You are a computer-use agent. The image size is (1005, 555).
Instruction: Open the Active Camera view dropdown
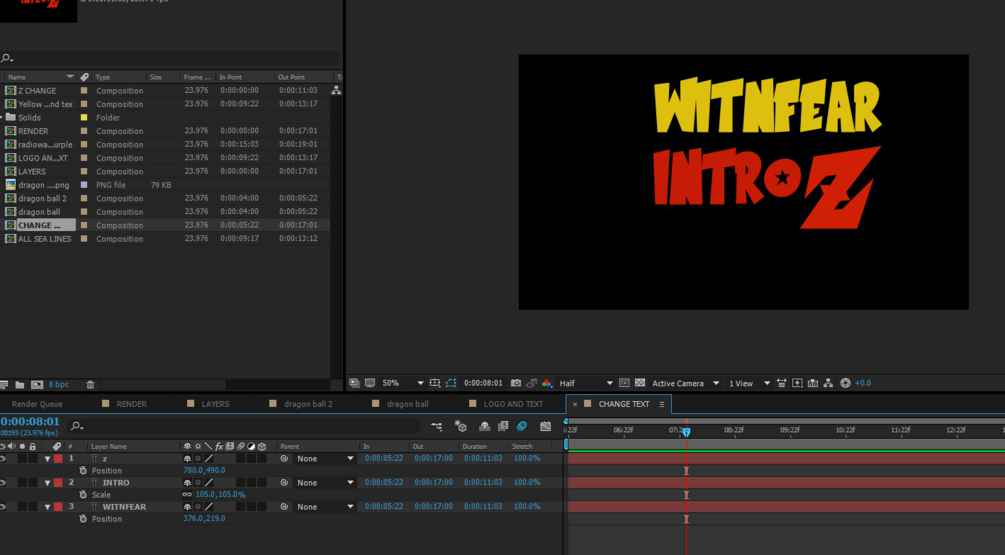click(x=685, y=383)
